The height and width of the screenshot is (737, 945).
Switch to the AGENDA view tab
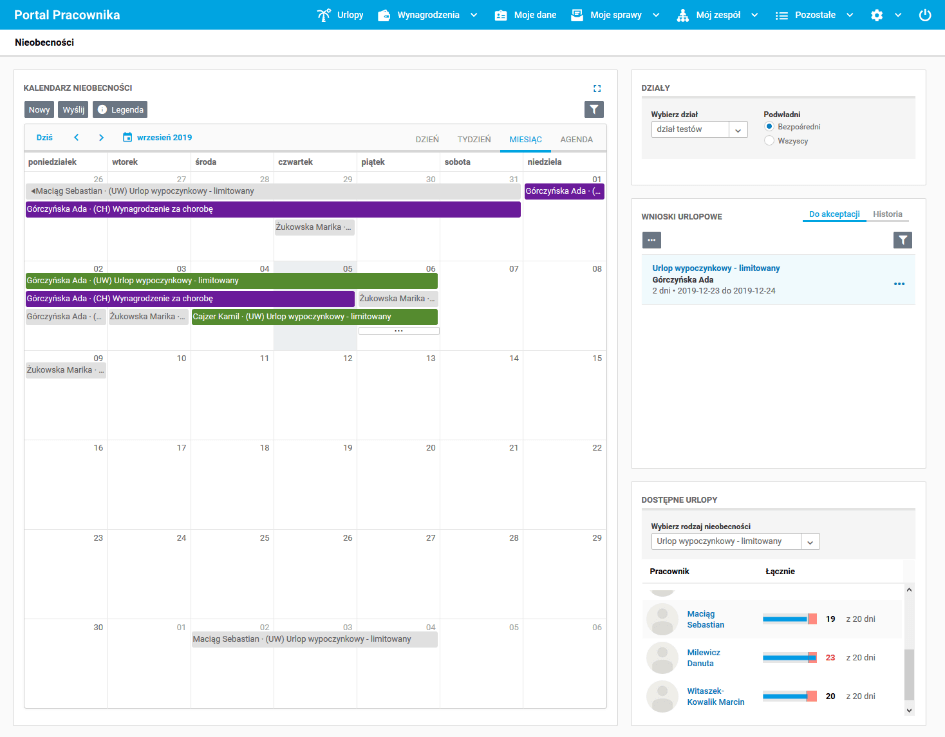pos(577,139)
